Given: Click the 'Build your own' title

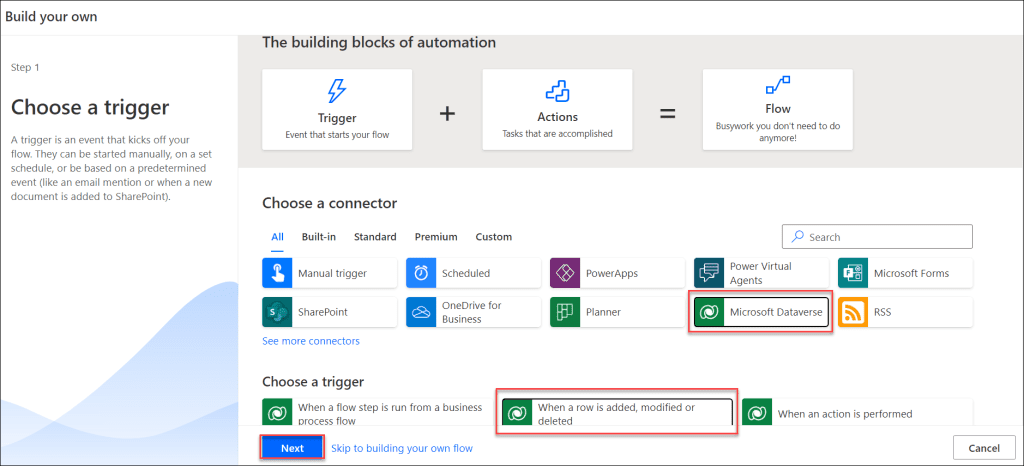Looking at the screenshot, I should (52, 17).
